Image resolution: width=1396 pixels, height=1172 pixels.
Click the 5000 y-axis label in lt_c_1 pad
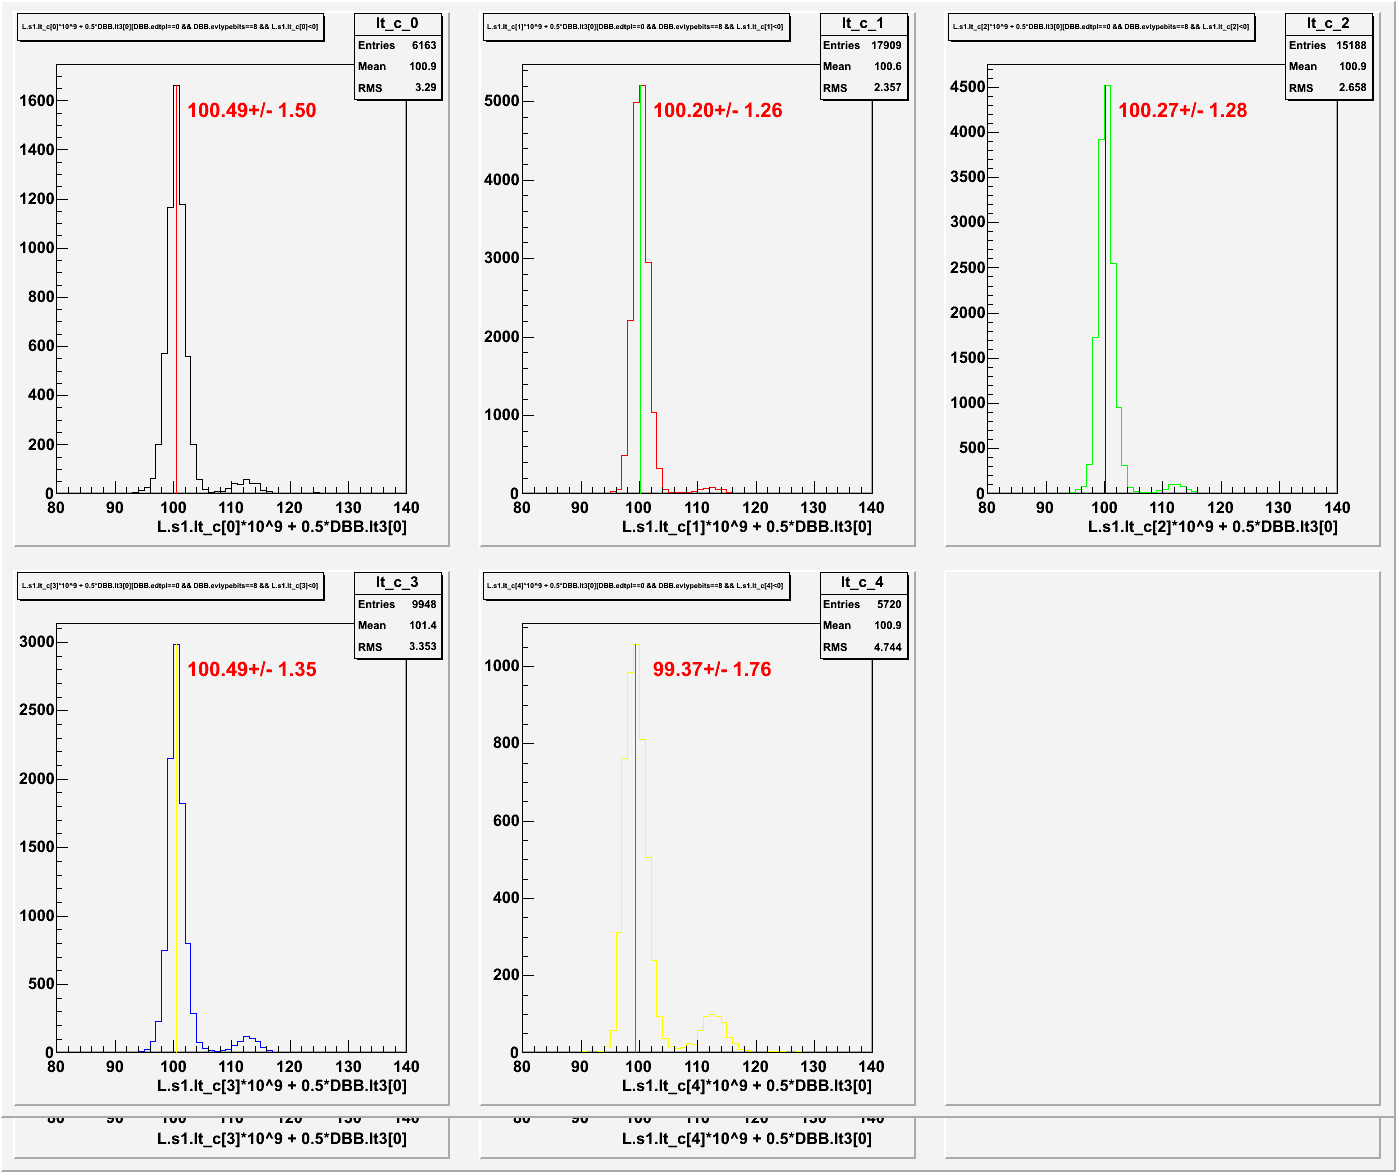(x=501, y=101)
